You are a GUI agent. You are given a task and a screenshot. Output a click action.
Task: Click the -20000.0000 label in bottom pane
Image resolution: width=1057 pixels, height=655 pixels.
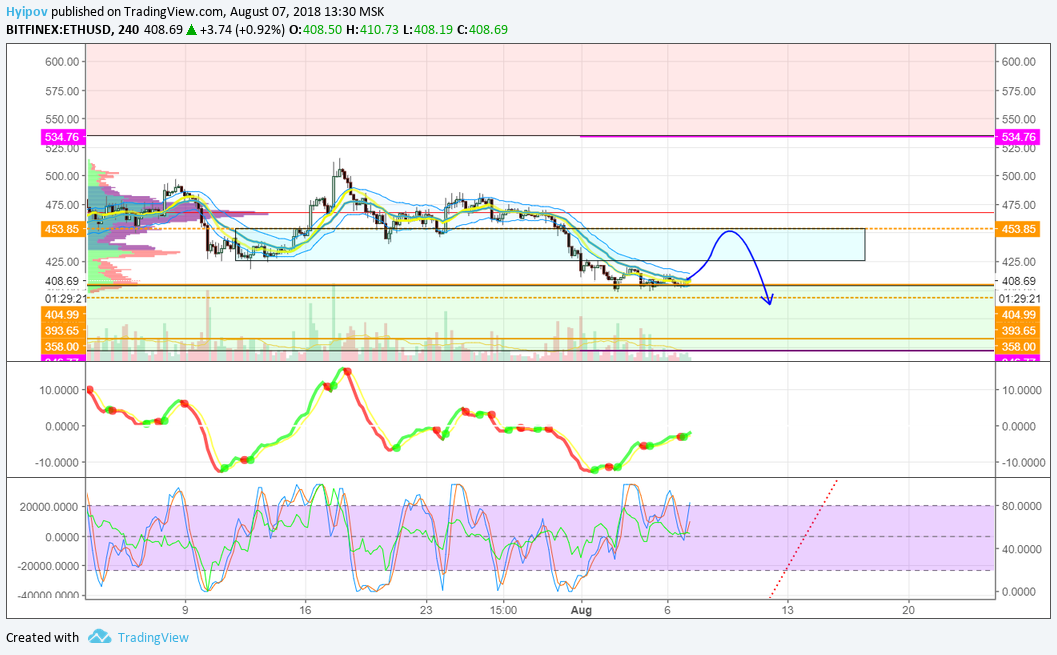click(48, 567)
